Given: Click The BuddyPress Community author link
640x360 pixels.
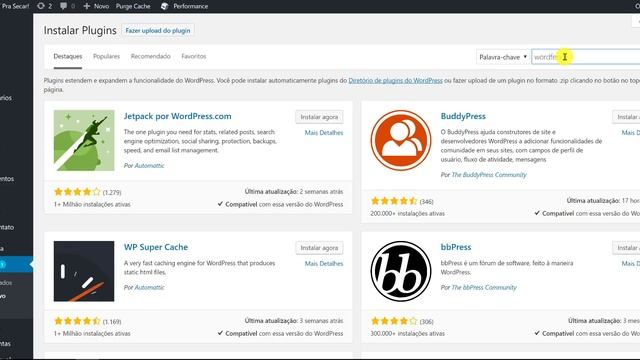Looking at the screenshot, I should 489,175.
